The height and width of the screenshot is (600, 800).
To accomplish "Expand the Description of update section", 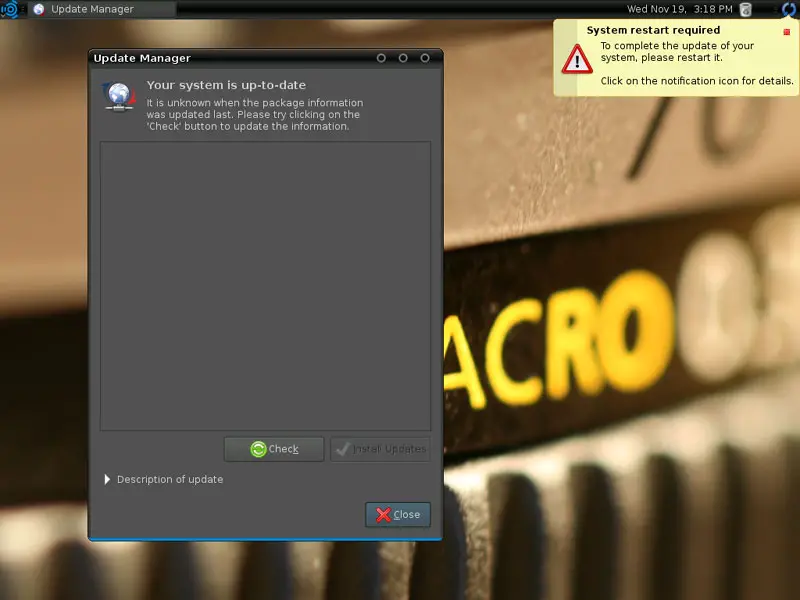I will [x=164, y=479].
